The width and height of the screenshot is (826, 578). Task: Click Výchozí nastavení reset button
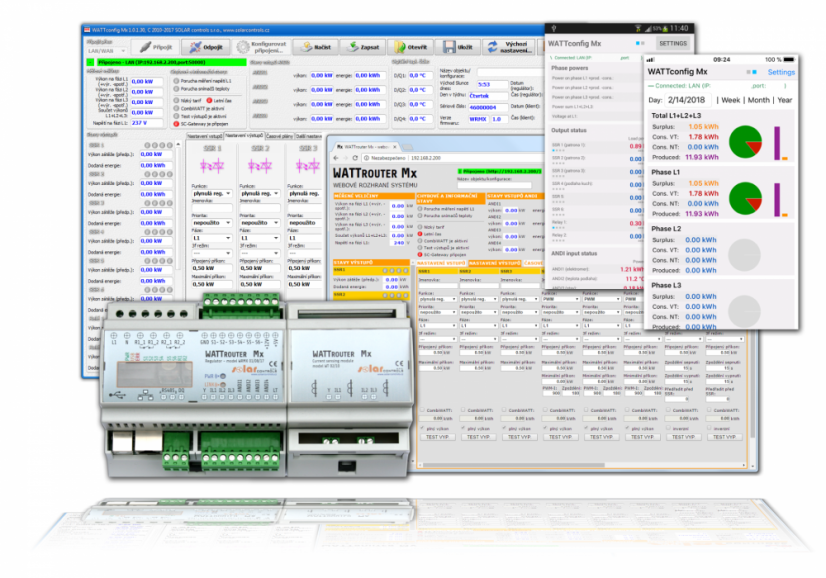(x=509, y=47)
